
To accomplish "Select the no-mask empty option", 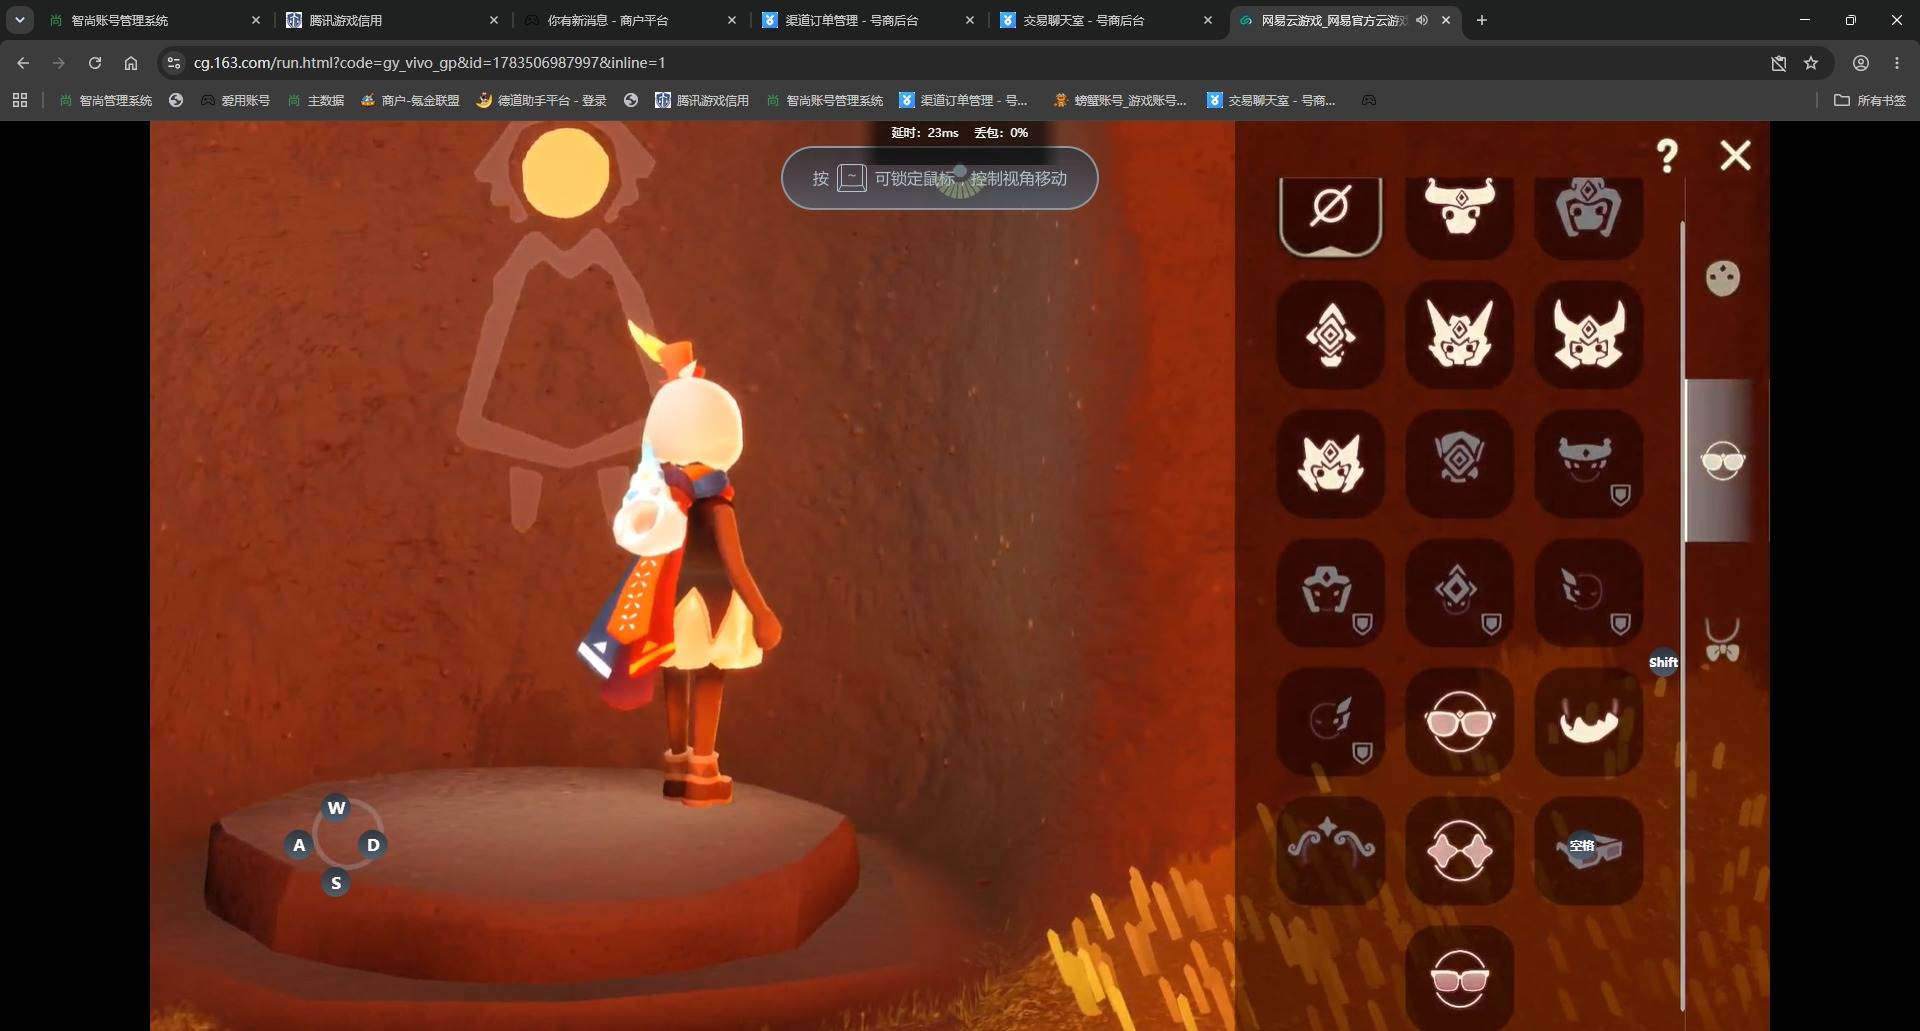I will (1330, 210).
